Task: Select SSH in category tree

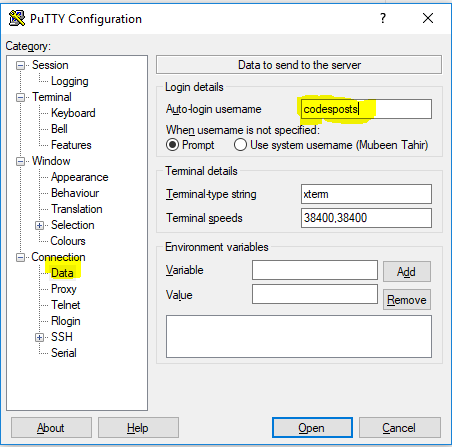Action: click(x=62, y=337)
